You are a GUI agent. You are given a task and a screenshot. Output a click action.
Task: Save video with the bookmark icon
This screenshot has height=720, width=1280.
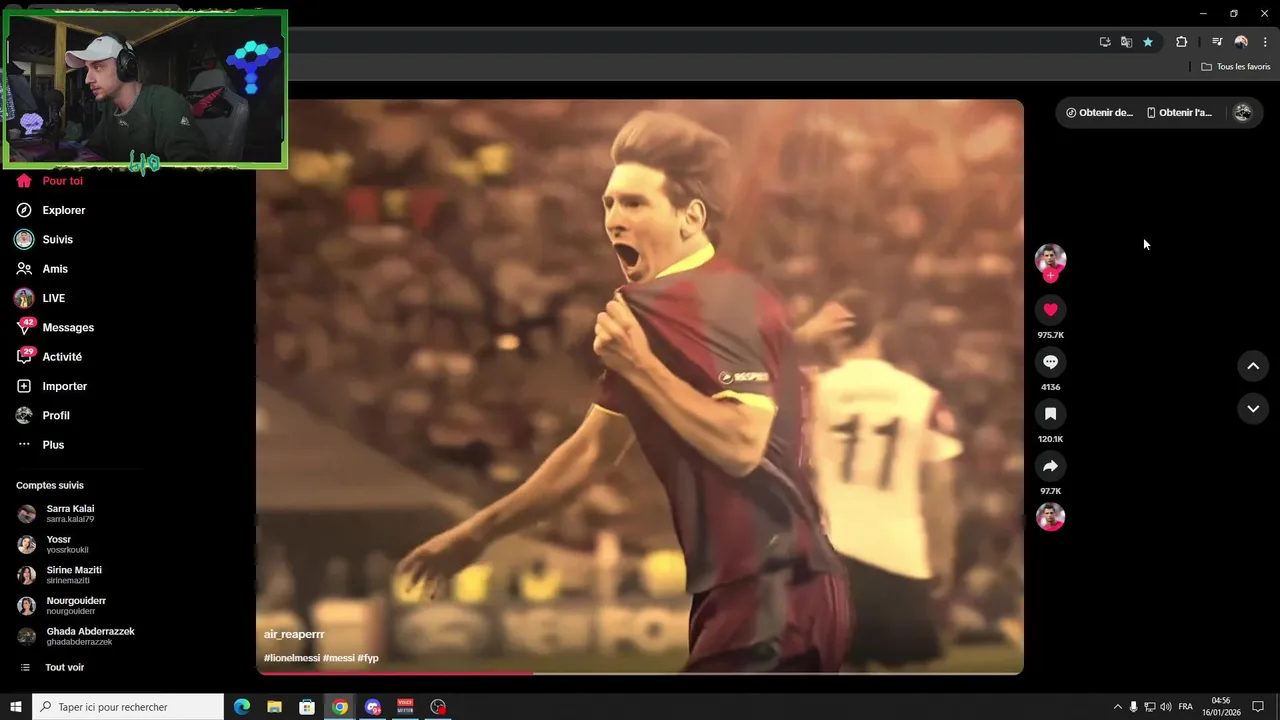click(x=1050, y=414)
